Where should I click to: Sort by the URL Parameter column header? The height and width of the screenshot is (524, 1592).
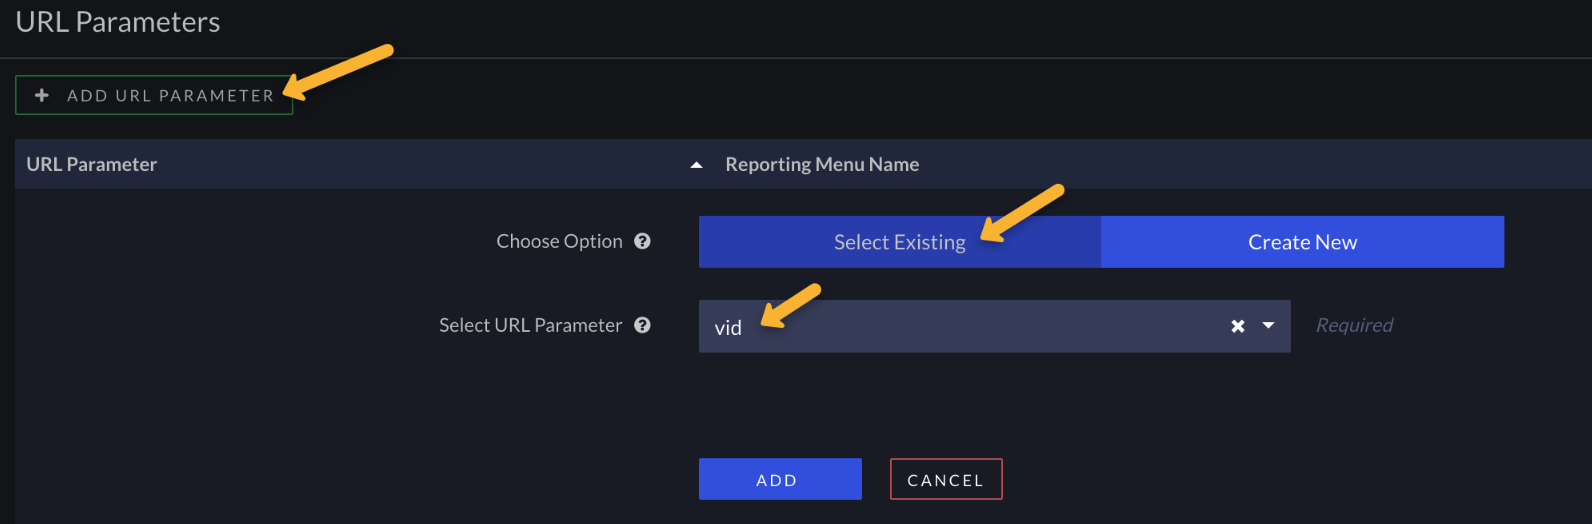(92, 164)
